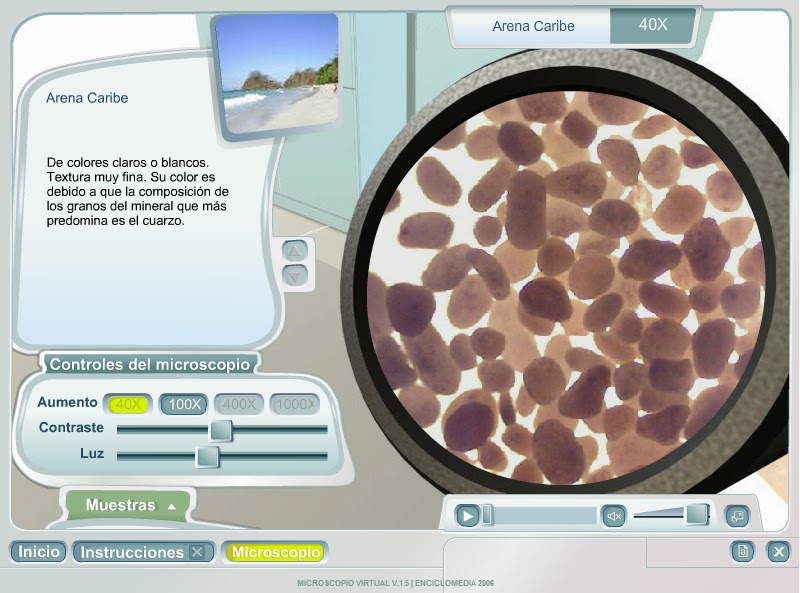Select the 40X aumento setting

128,404
